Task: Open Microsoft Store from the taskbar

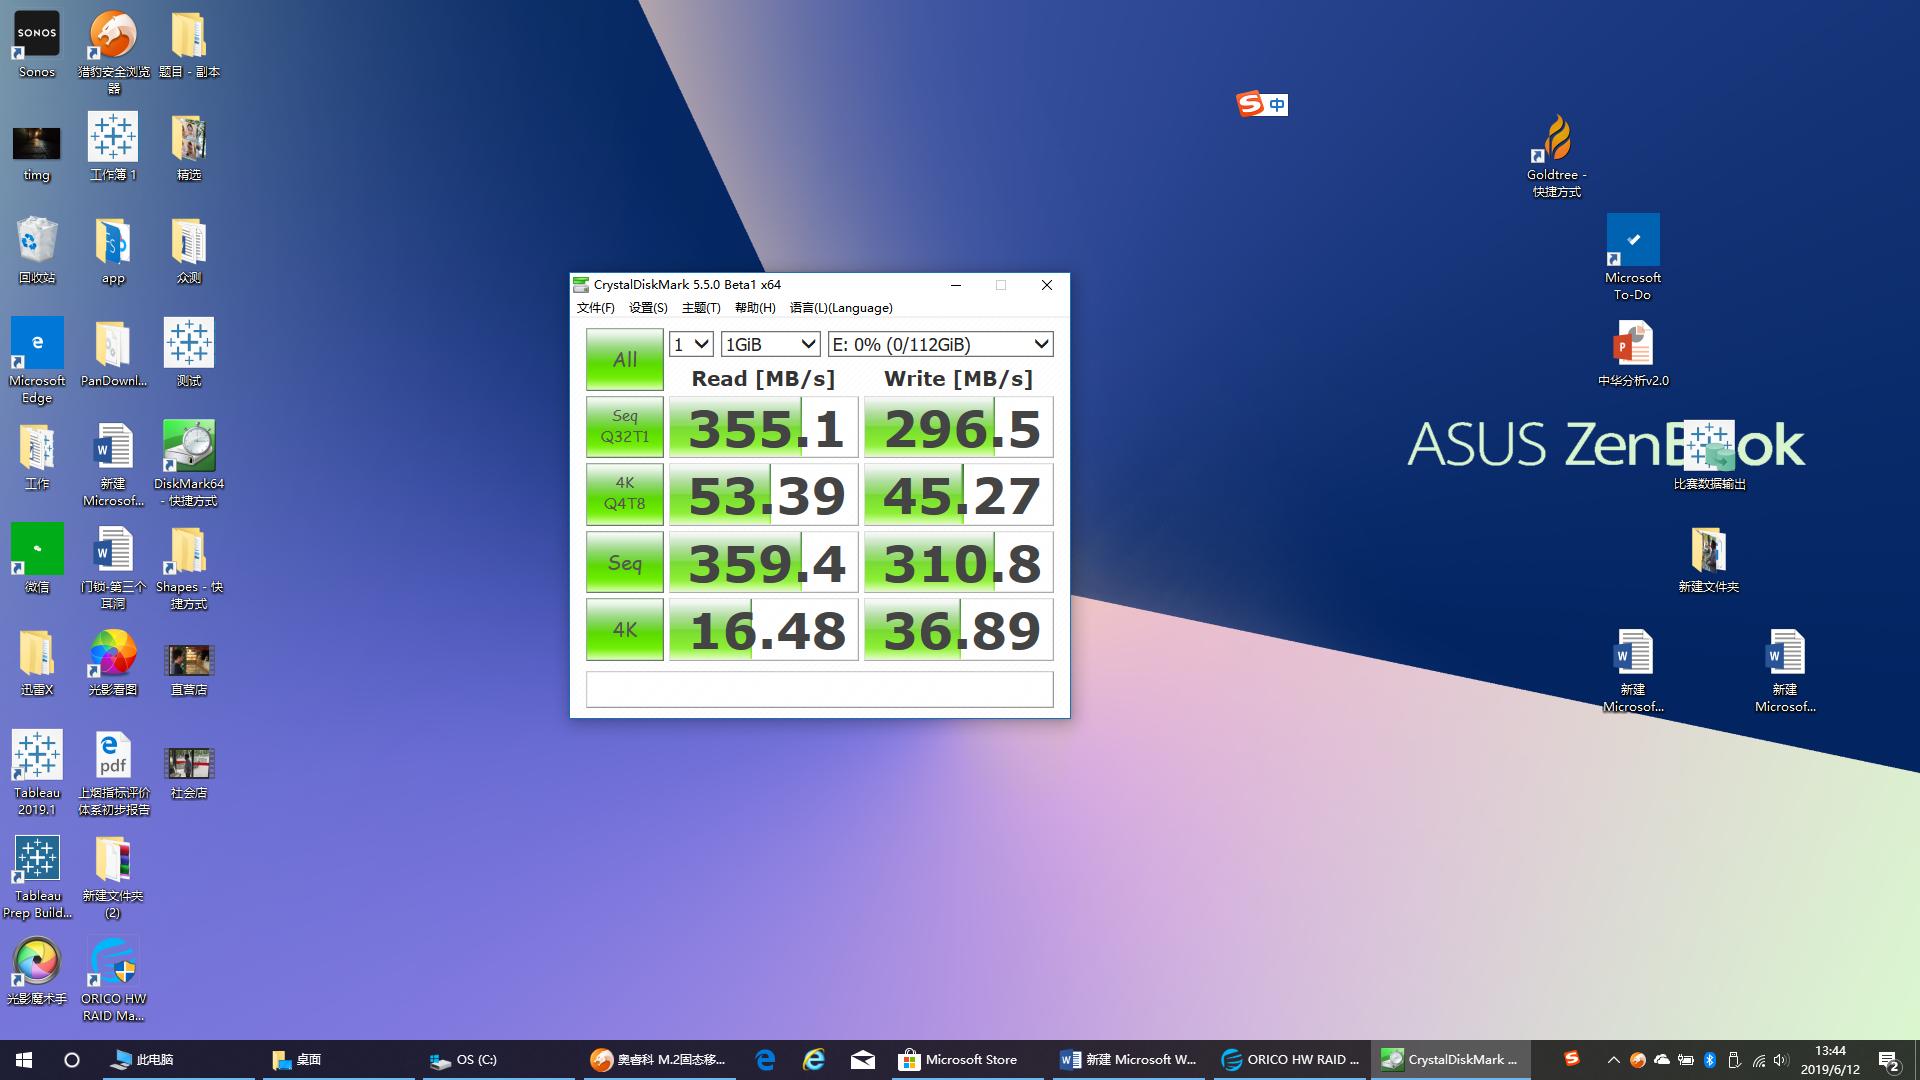Action: click(x=959, y=1060)
